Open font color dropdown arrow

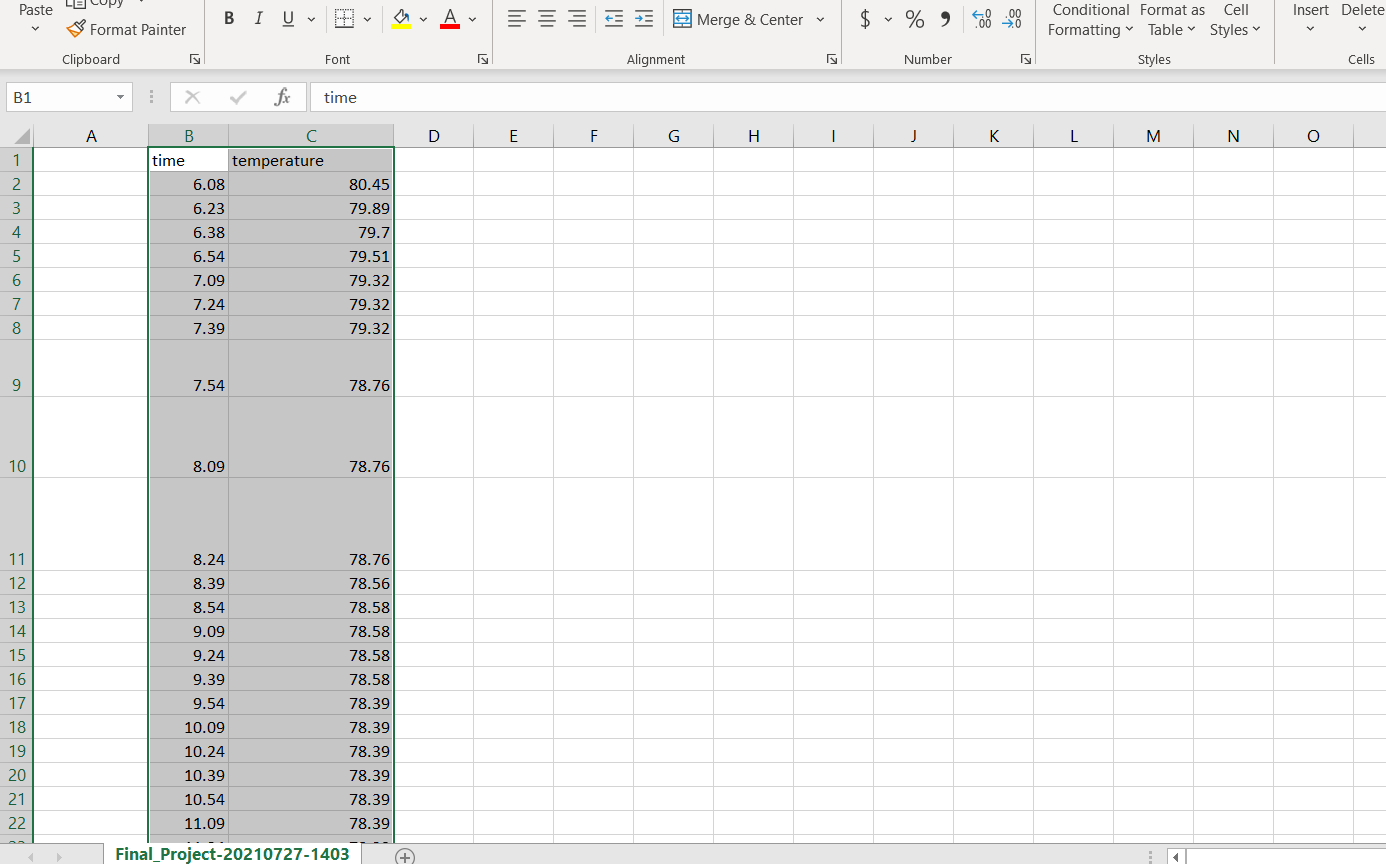tap(472, 19)
